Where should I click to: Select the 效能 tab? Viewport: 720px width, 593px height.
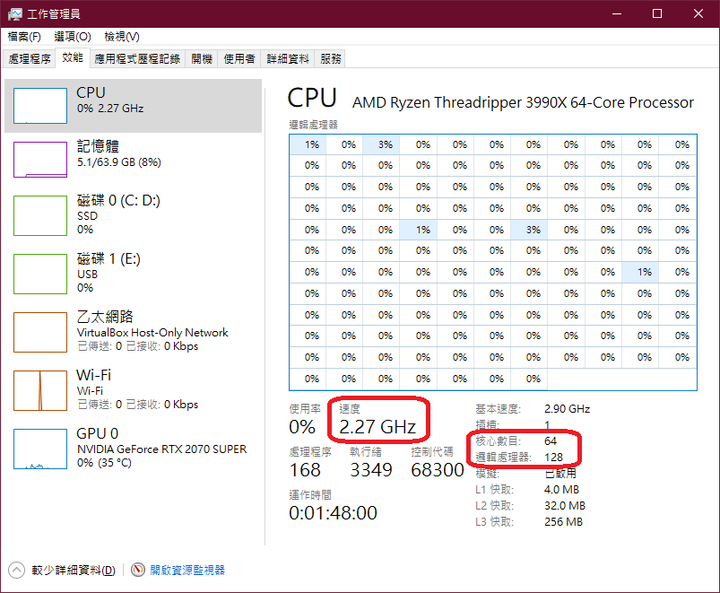coord(73,58)
